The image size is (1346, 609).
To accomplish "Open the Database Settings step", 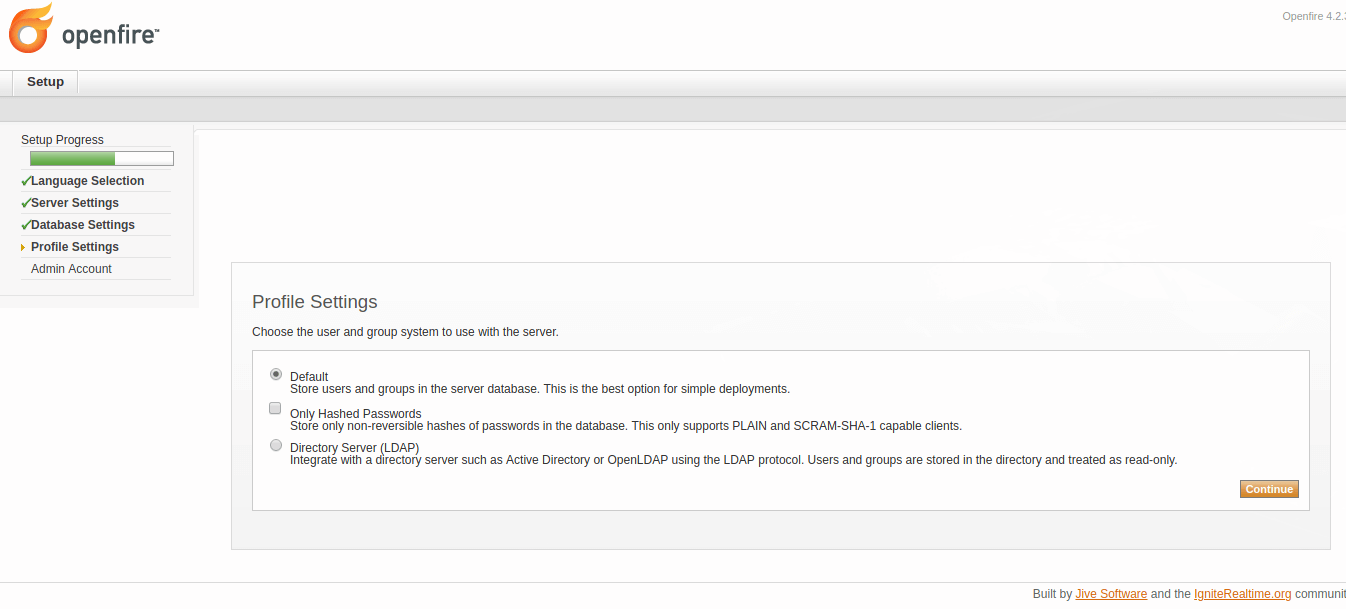I will point(83,225).
